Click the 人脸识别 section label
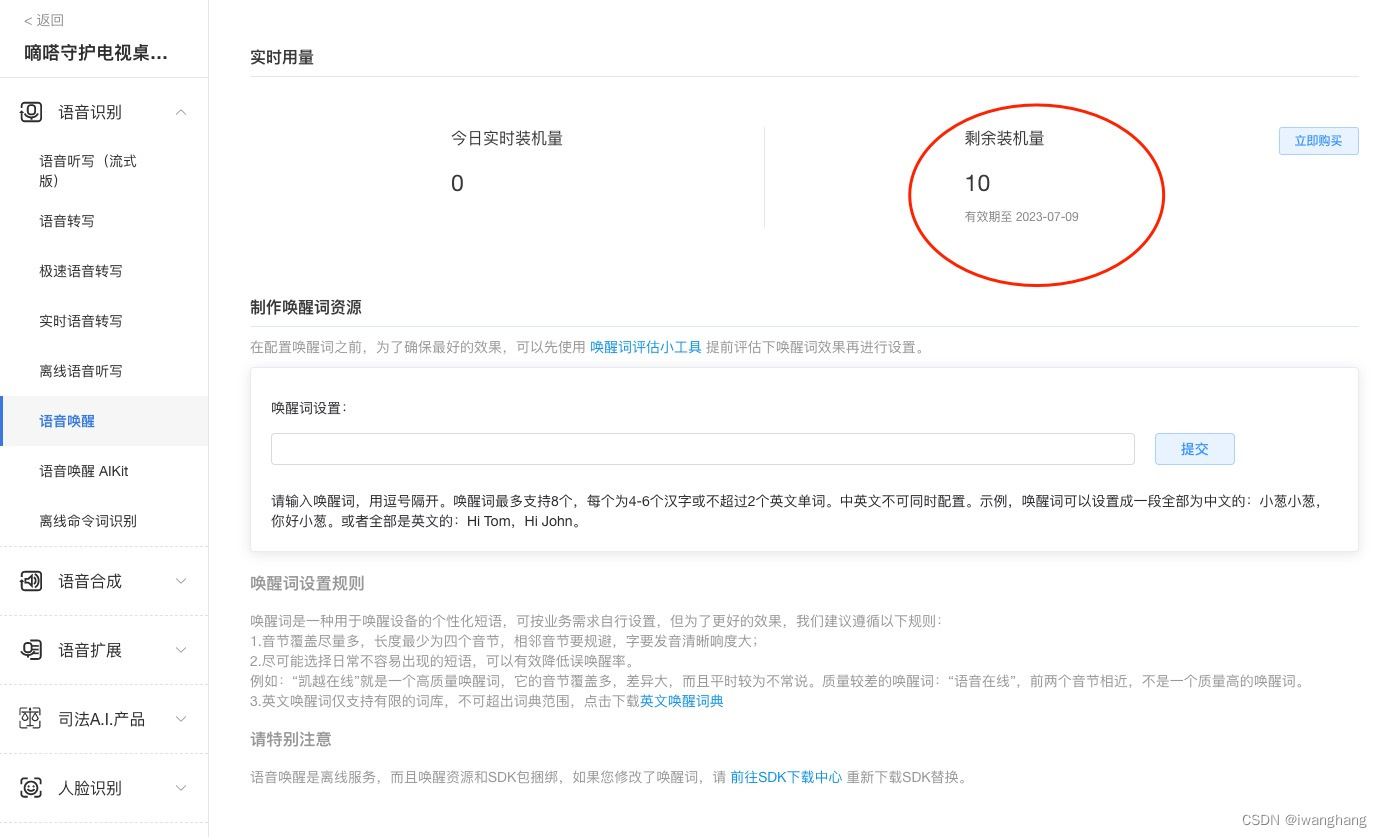1382x837 pixels. [x=90, y=788]
